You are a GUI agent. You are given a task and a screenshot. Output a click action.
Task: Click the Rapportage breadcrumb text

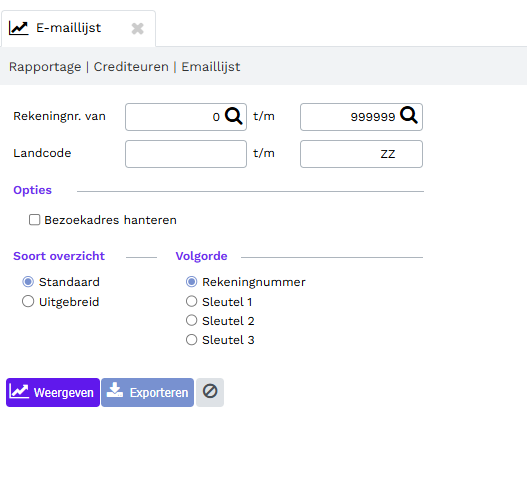[x=45, y=67]
